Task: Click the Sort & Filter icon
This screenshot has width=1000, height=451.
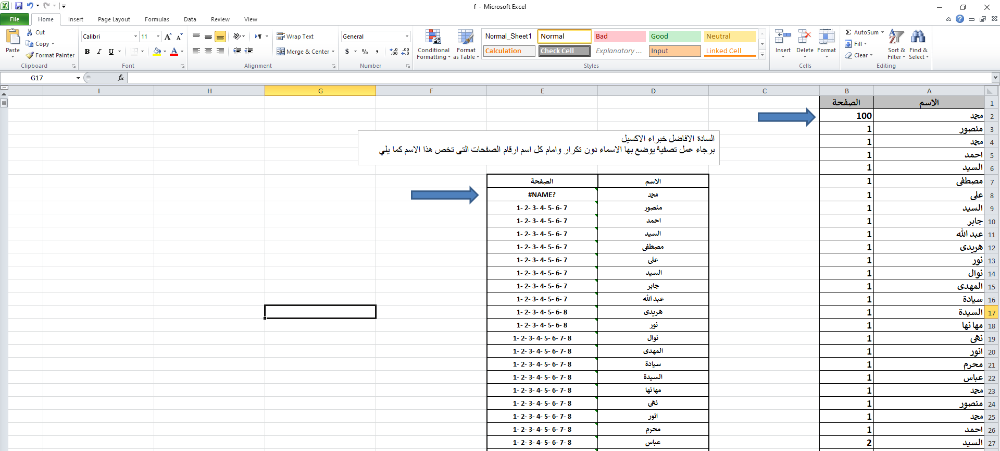Action: click(896, 43)
